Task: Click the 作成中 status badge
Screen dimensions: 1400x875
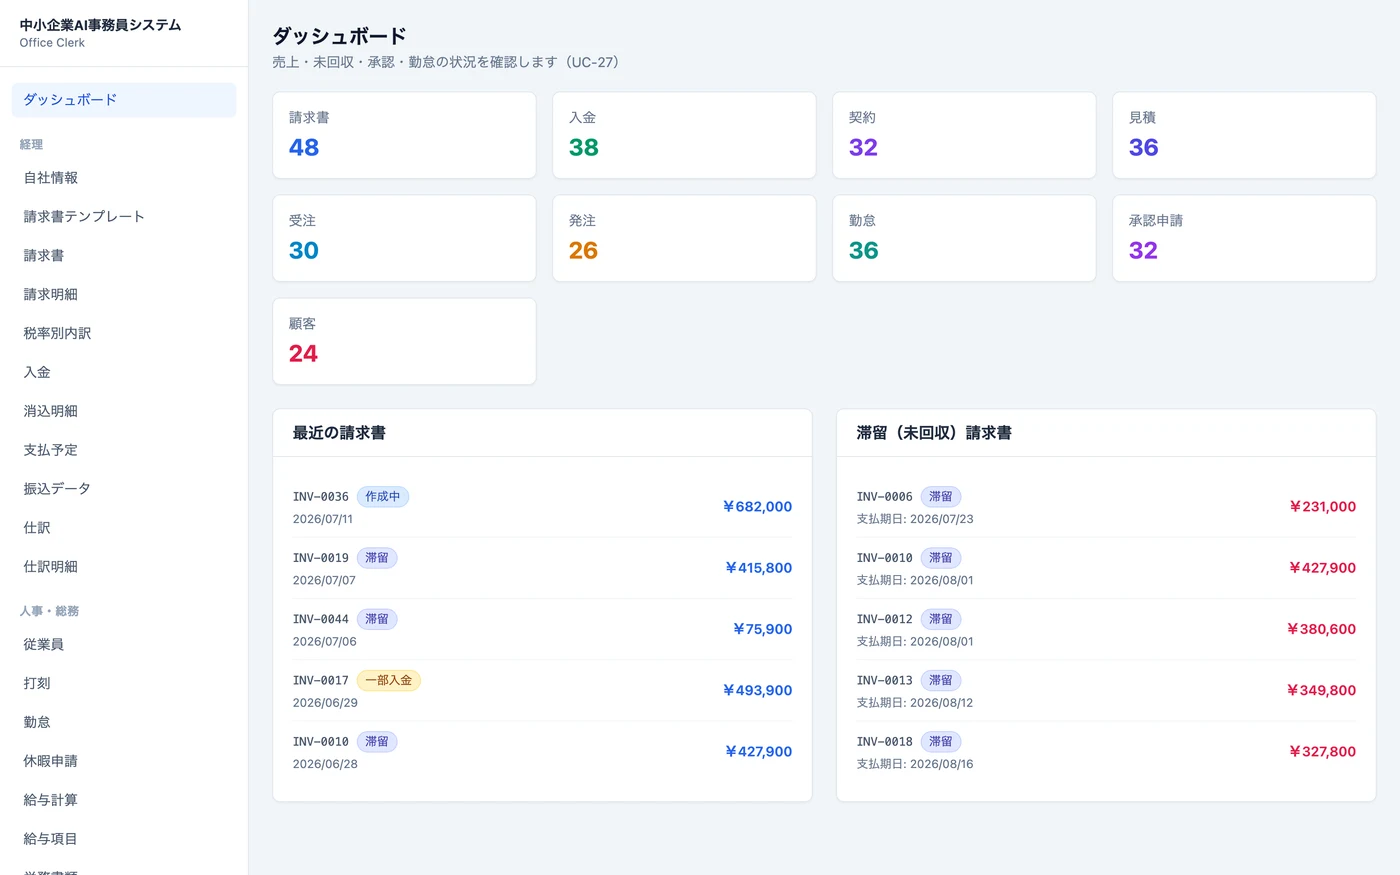Action: click(x=383, y=497)
